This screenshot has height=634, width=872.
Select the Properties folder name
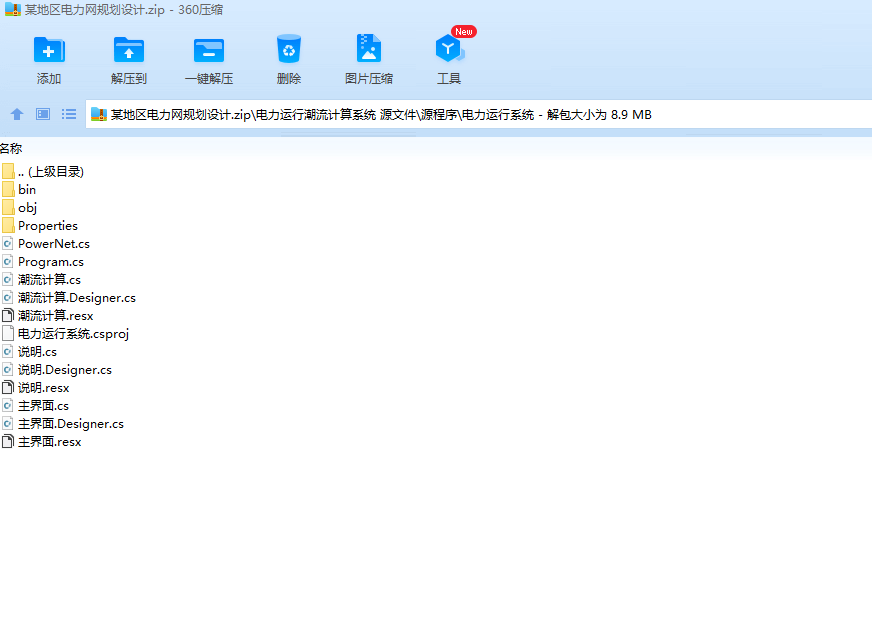[x=48, y=226]
